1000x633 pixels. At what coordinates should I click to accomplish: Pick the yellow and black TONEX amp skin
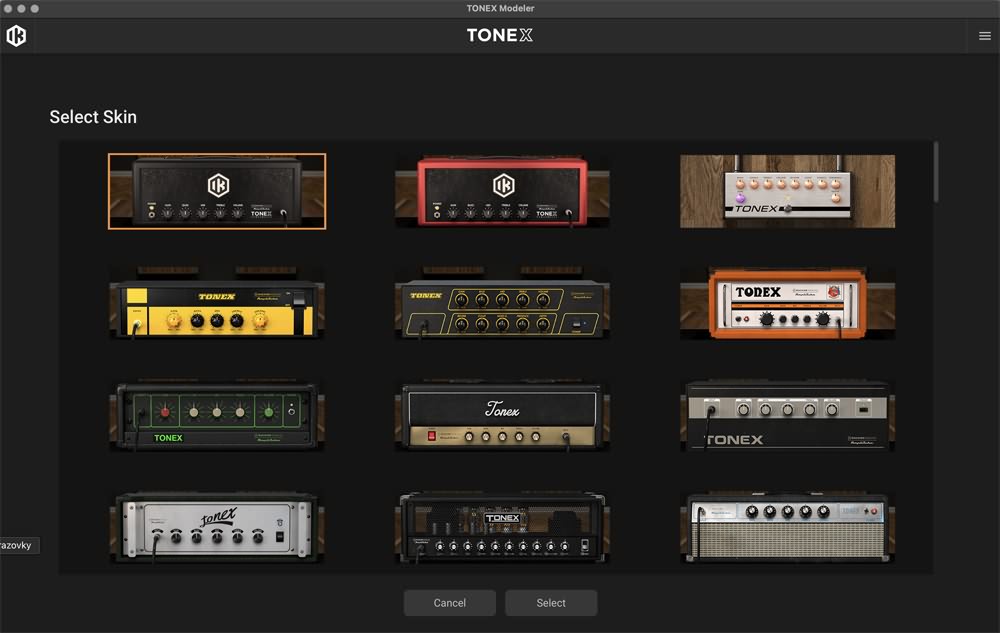(x=217, y=304)
